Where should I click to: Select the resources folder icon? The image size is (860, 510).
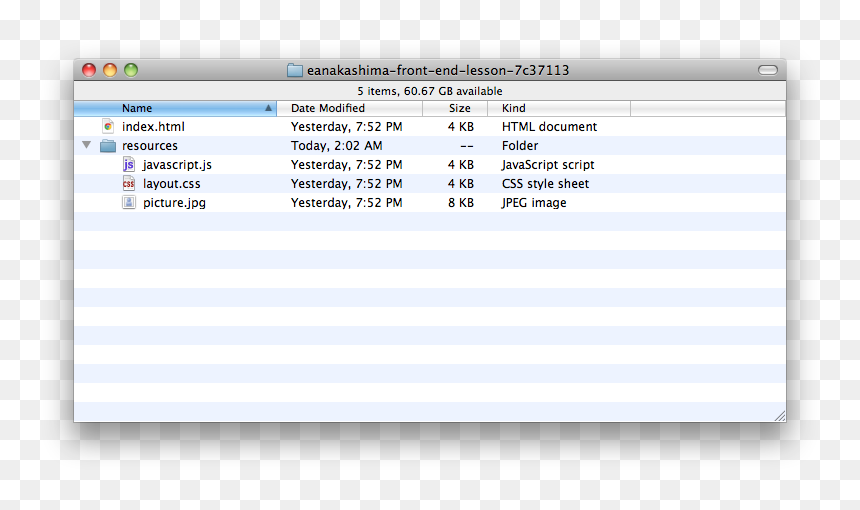pyautogui.click(x=108, y=146)
